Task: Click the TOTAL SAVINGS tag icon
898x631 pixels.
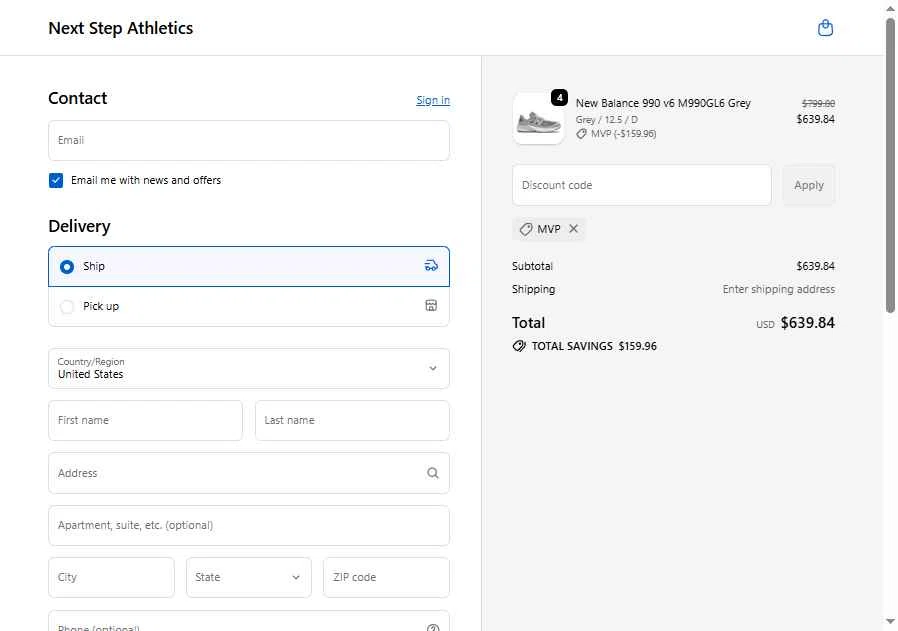Action: click(x=519, y=346)
